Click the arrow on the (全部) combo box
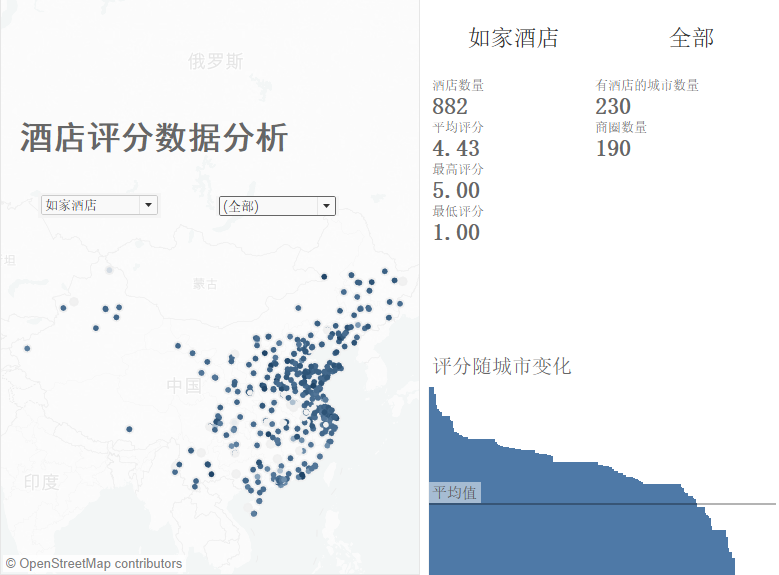 click(326, 206)
